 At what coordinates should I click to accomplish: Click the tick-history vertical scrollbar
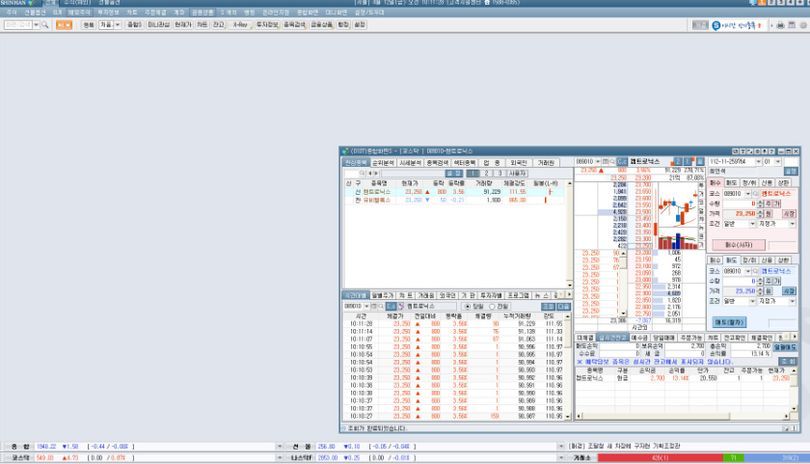[x=569, y=366]
